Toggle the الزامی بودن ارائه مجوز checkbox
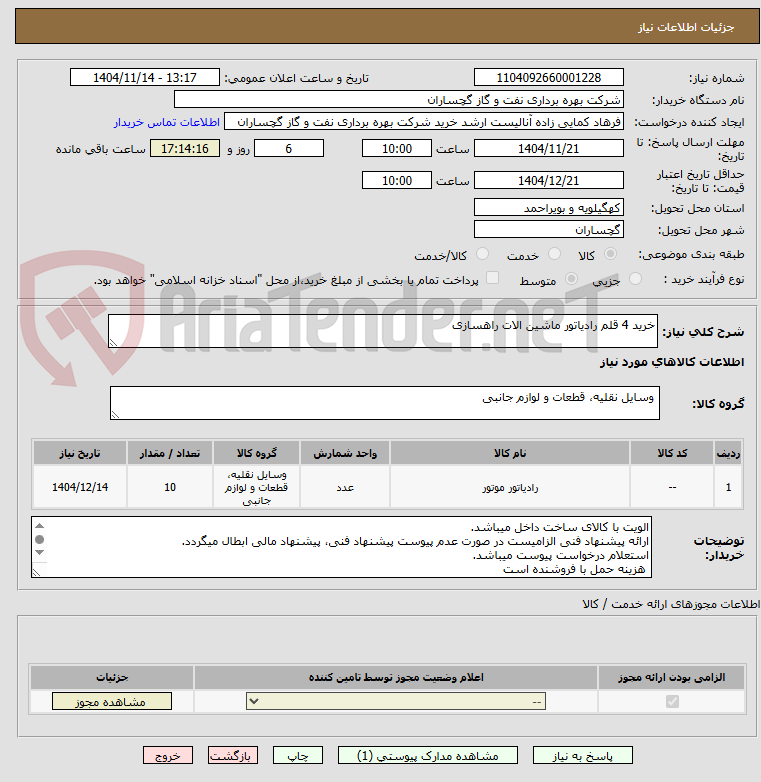Viewport: 761px width, 782px height. [x=672, y=701]
